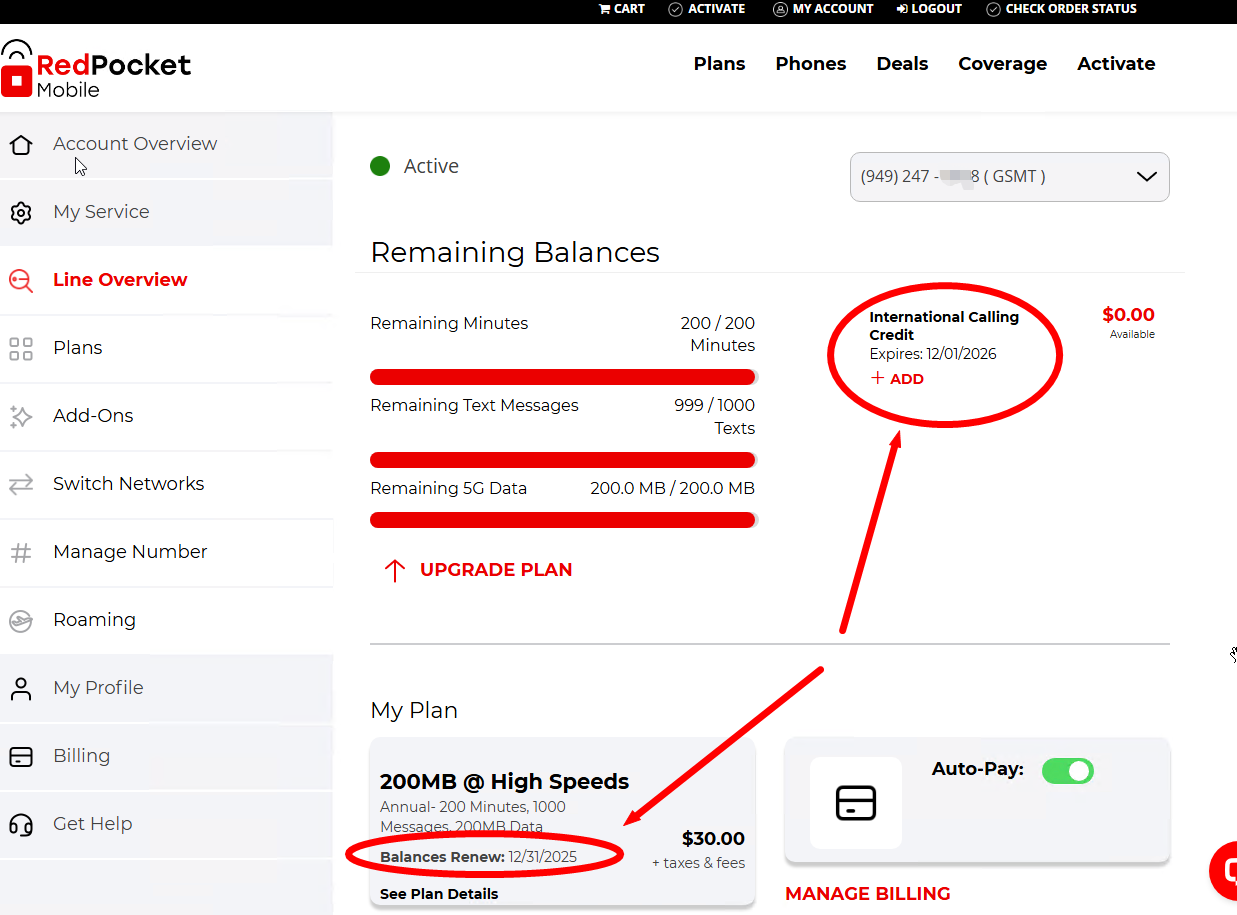
Task: Click the Get Help headset icon
Action: (21, 824)
